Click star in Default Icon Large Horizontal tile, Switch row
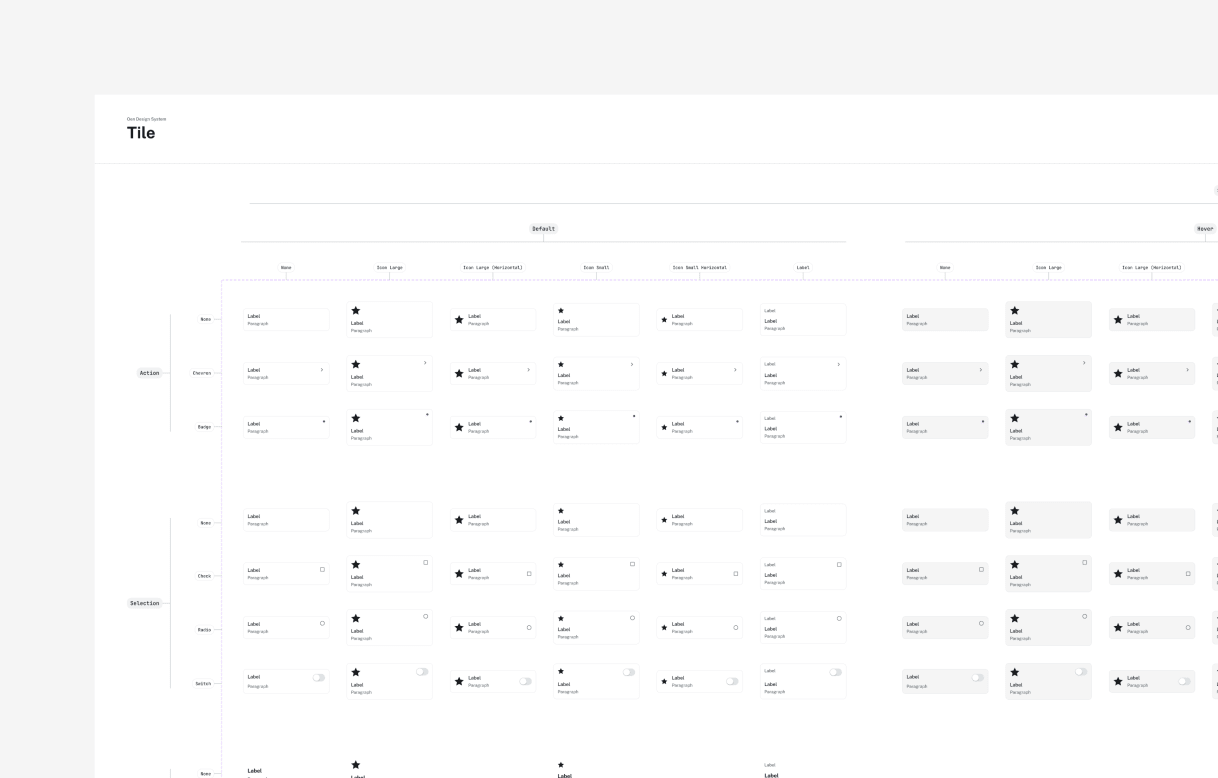The height and width of the screenshot is (778, 1218). point(459,681)
